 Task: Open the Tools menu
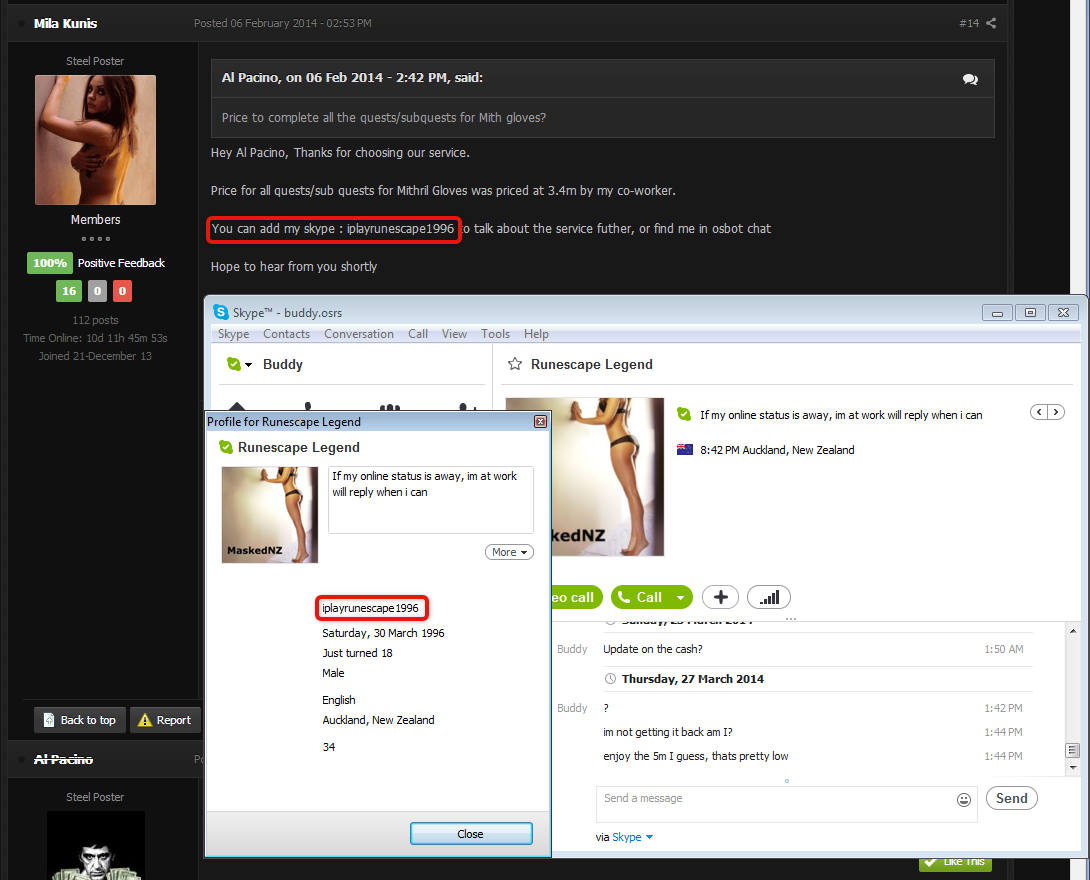[495, 334]
